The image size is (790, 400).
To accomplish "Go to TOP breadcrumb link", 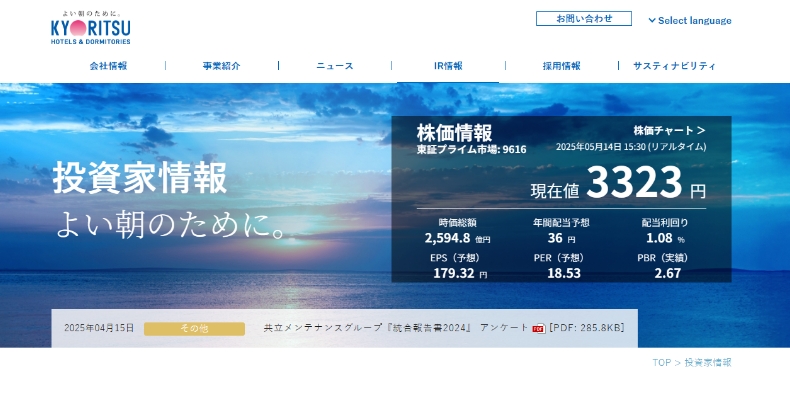I will click(662, 363).
